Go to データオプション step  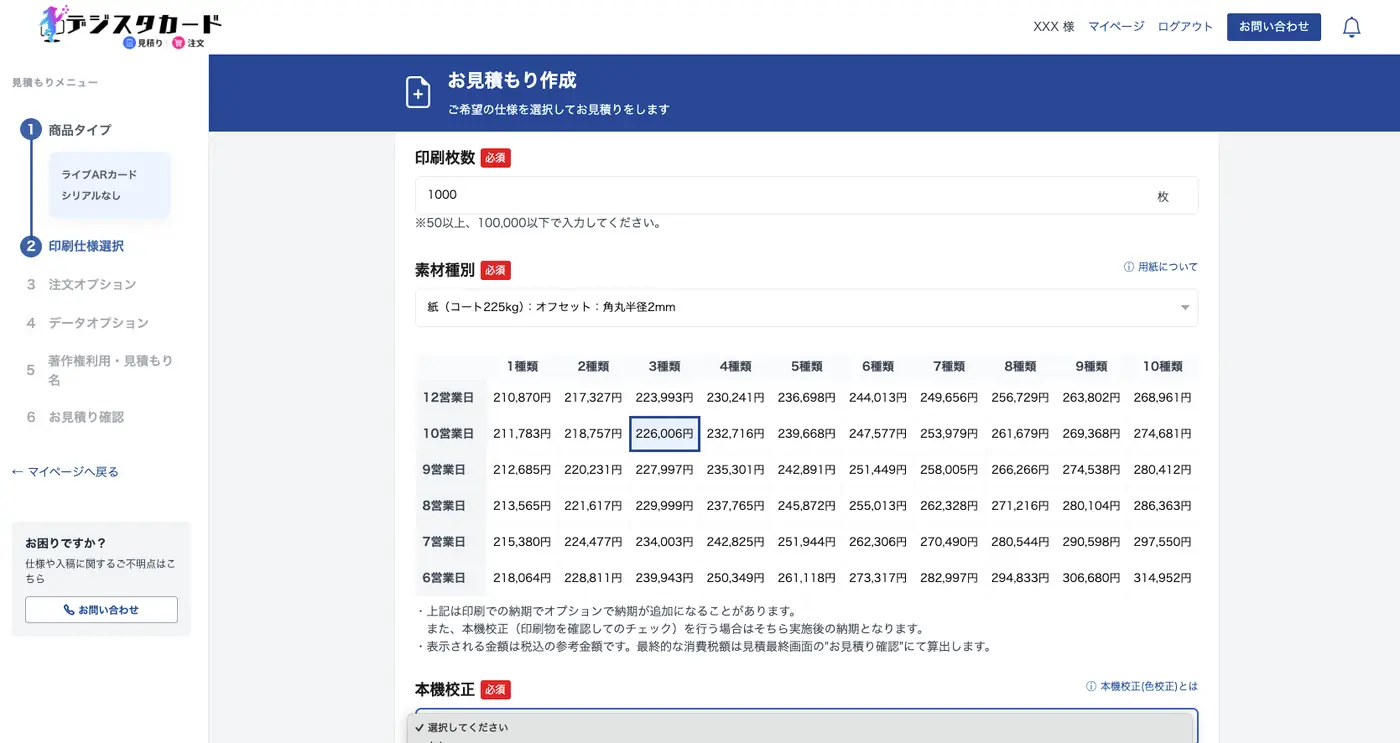click(x=98, y=323)
